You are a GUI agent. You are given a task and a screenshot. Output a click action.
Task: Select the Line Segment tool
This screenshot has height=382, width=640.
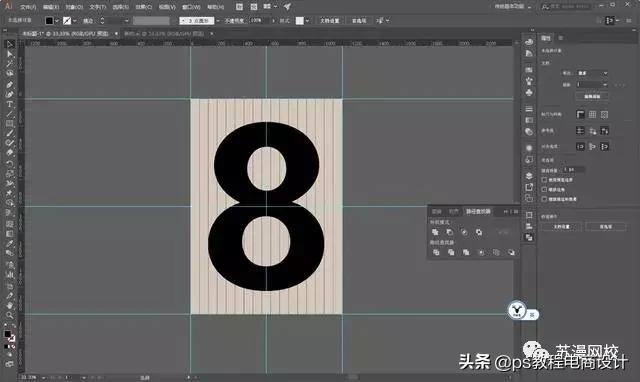[10, 114]
